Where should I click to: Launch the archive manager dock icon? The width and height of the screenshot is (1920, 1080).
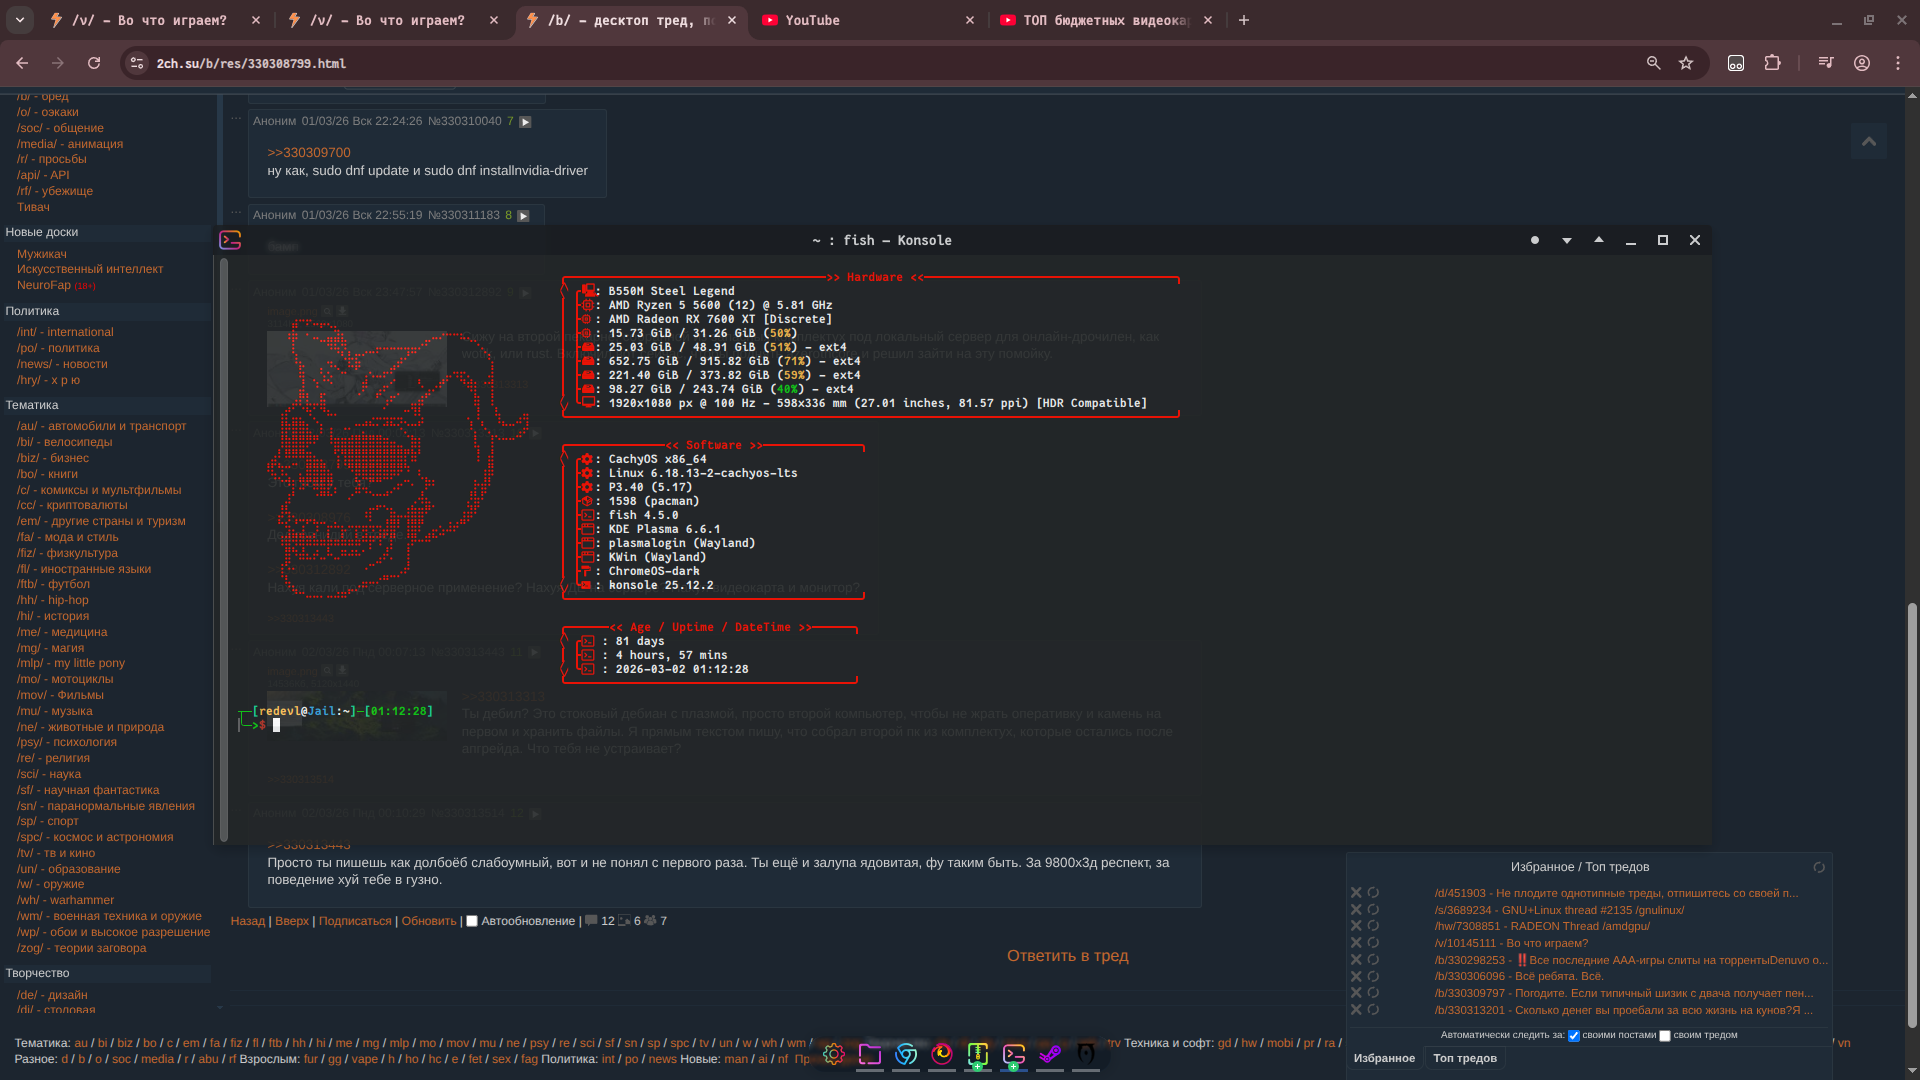click(x=978, y=1054)
